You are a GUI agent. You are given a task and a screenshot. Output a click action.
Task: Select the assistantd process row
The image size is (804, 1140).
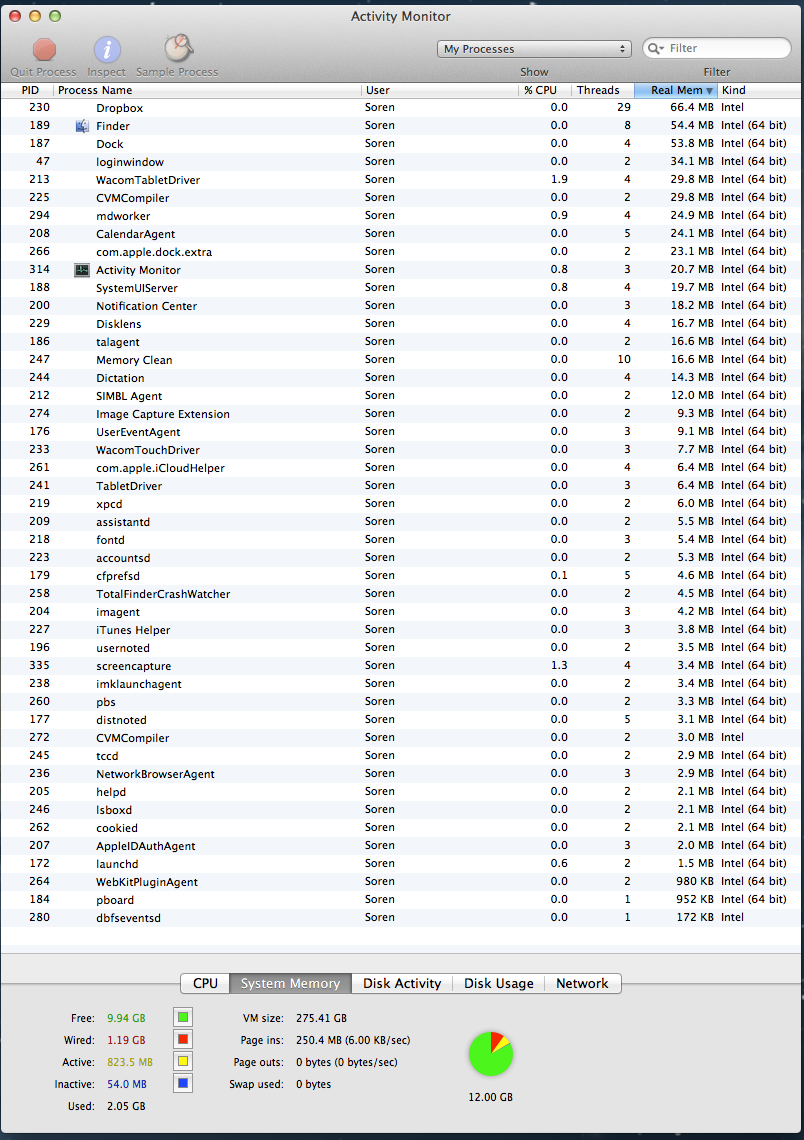[x=402, y=521]
